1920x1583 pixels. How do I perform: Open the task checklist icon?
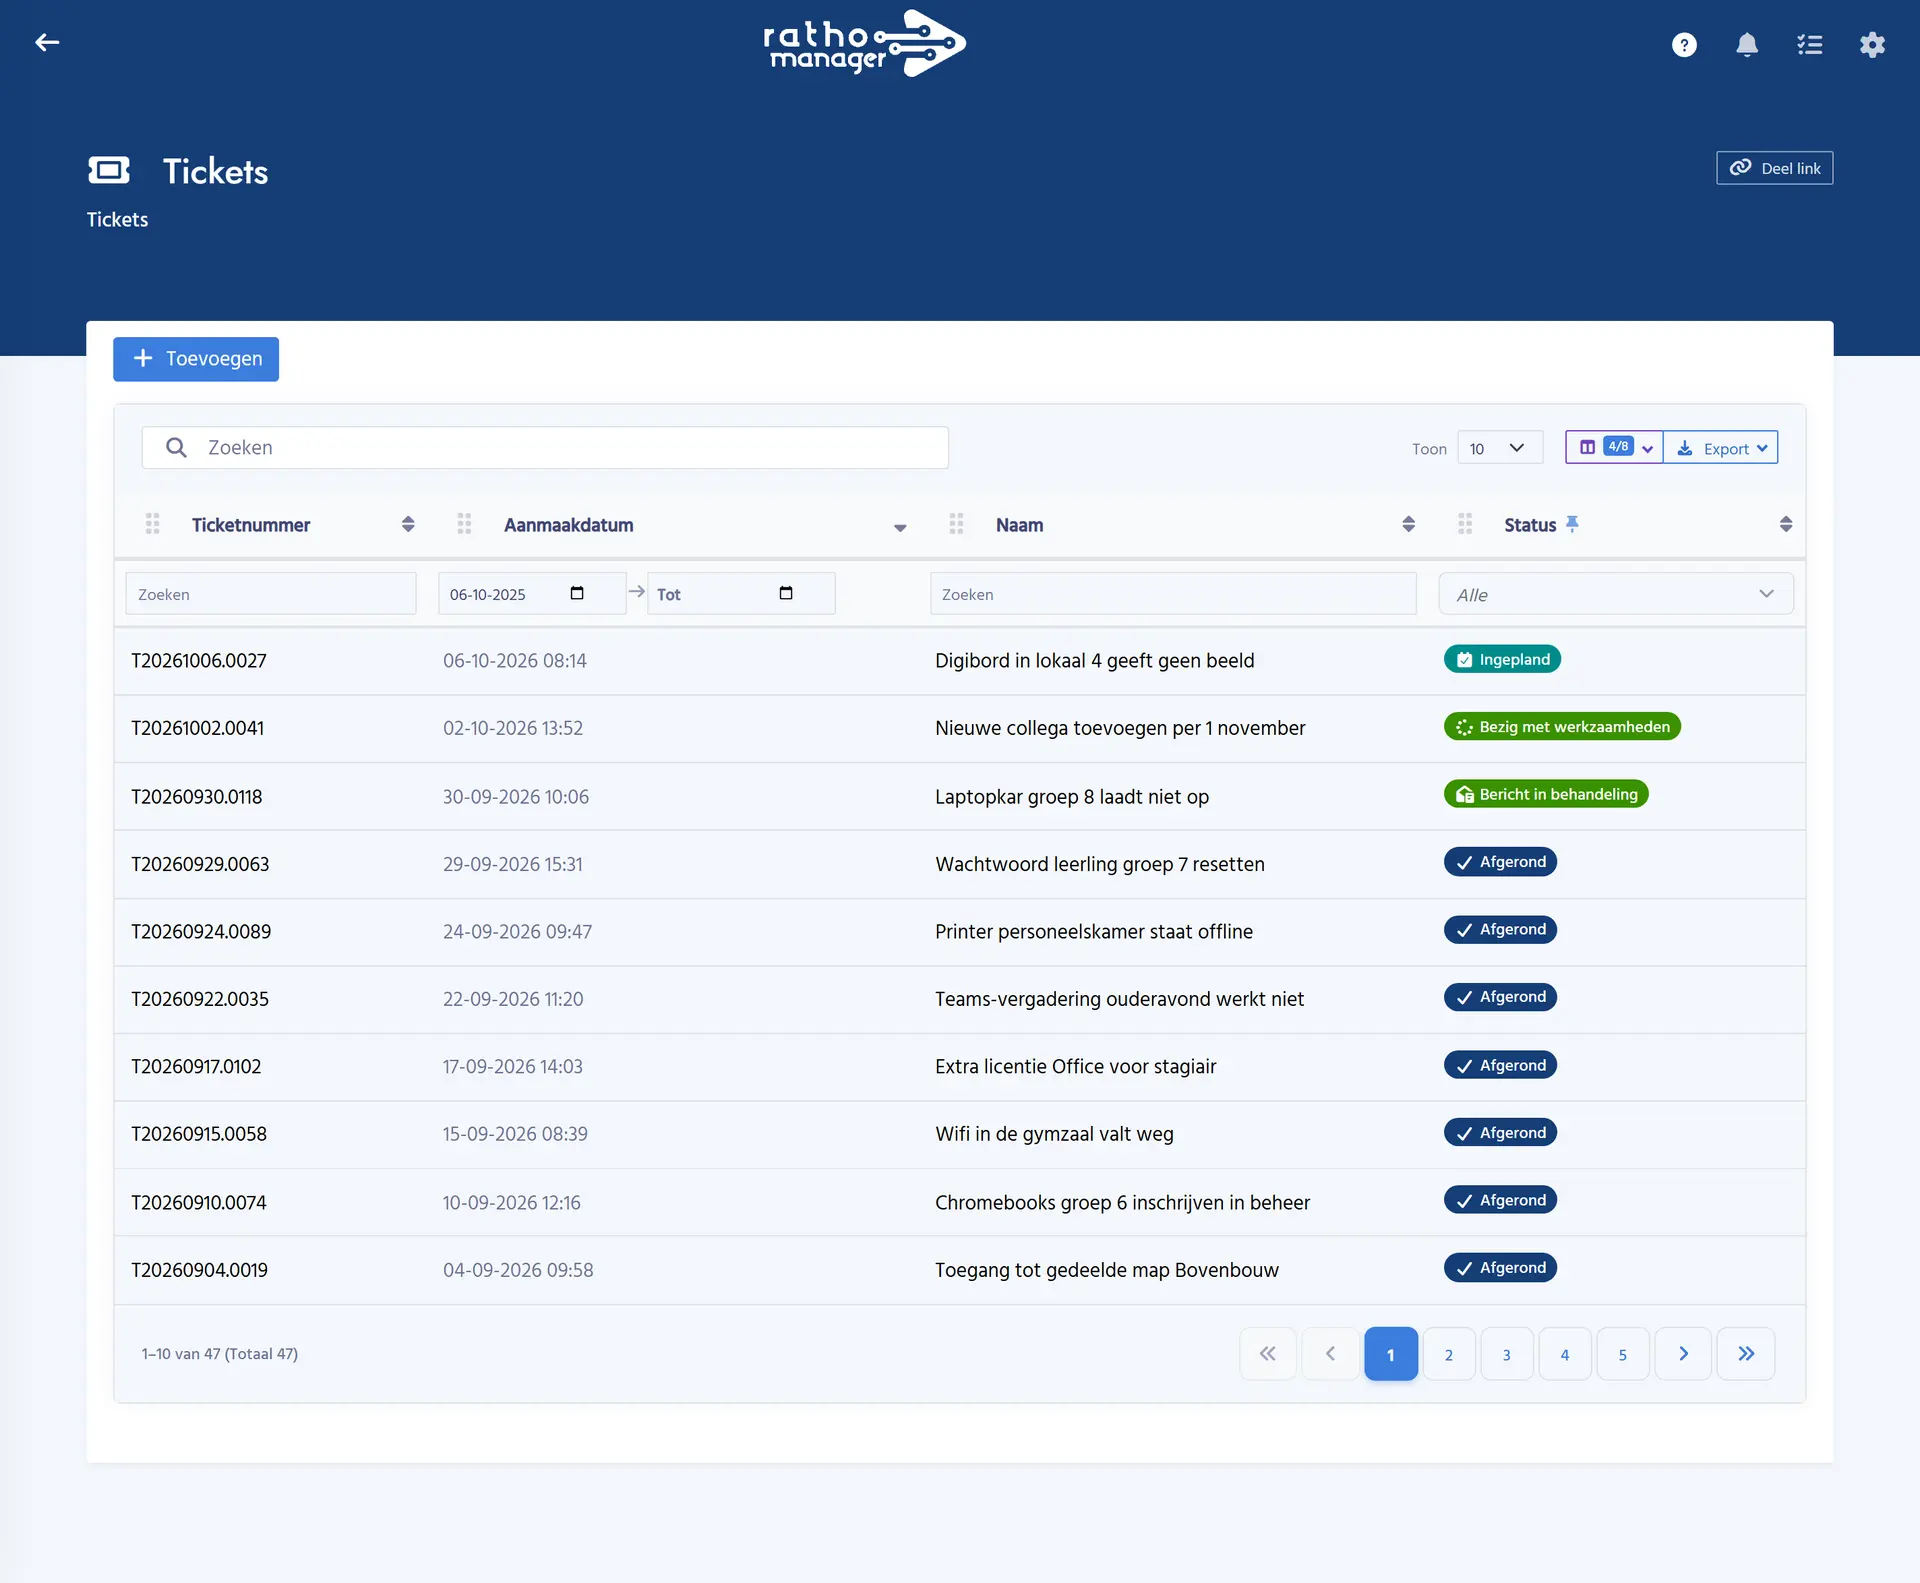click(1810, 45)
